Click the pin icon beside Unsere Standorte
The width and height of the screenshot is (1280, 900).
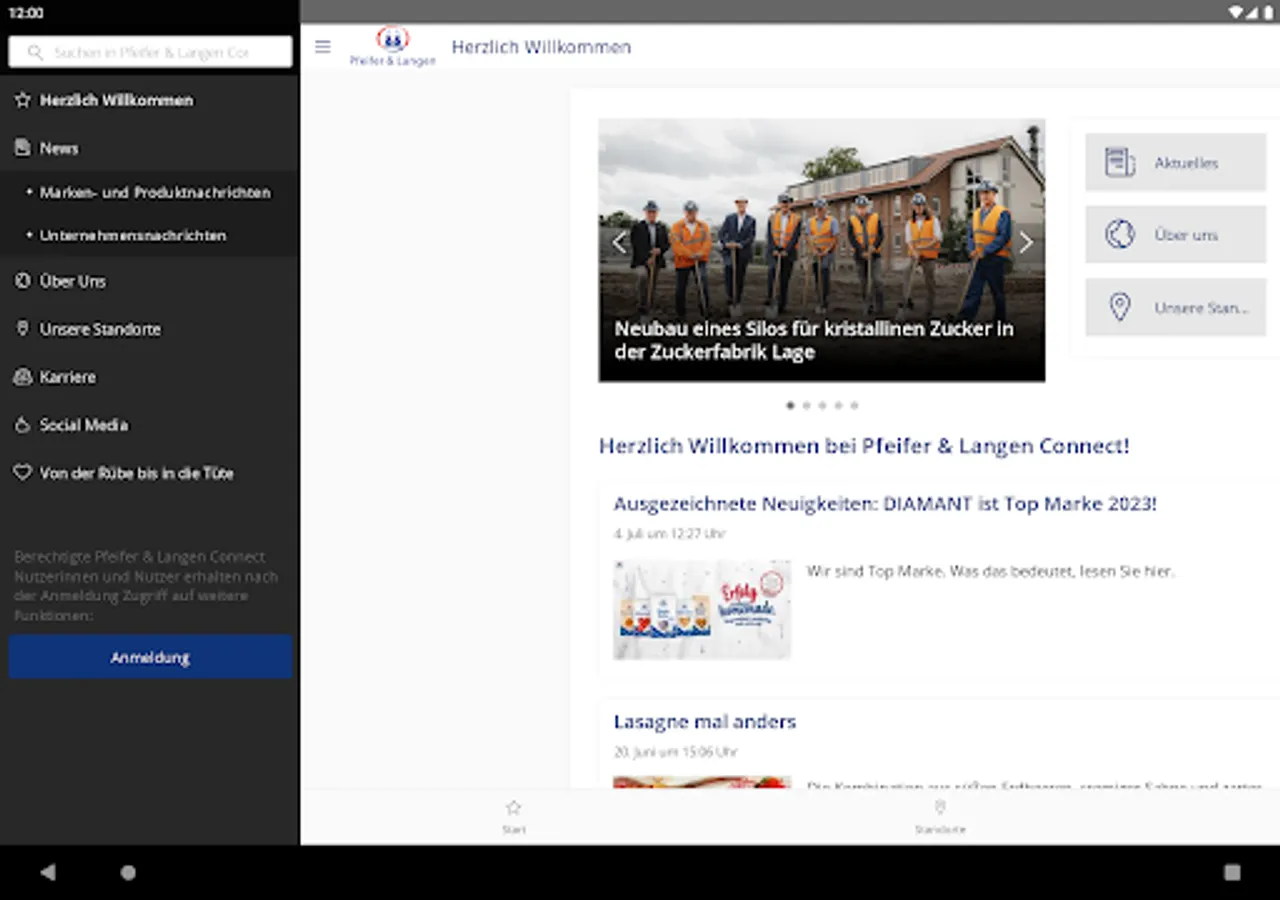pyautogui.click(x=22, y=329)
